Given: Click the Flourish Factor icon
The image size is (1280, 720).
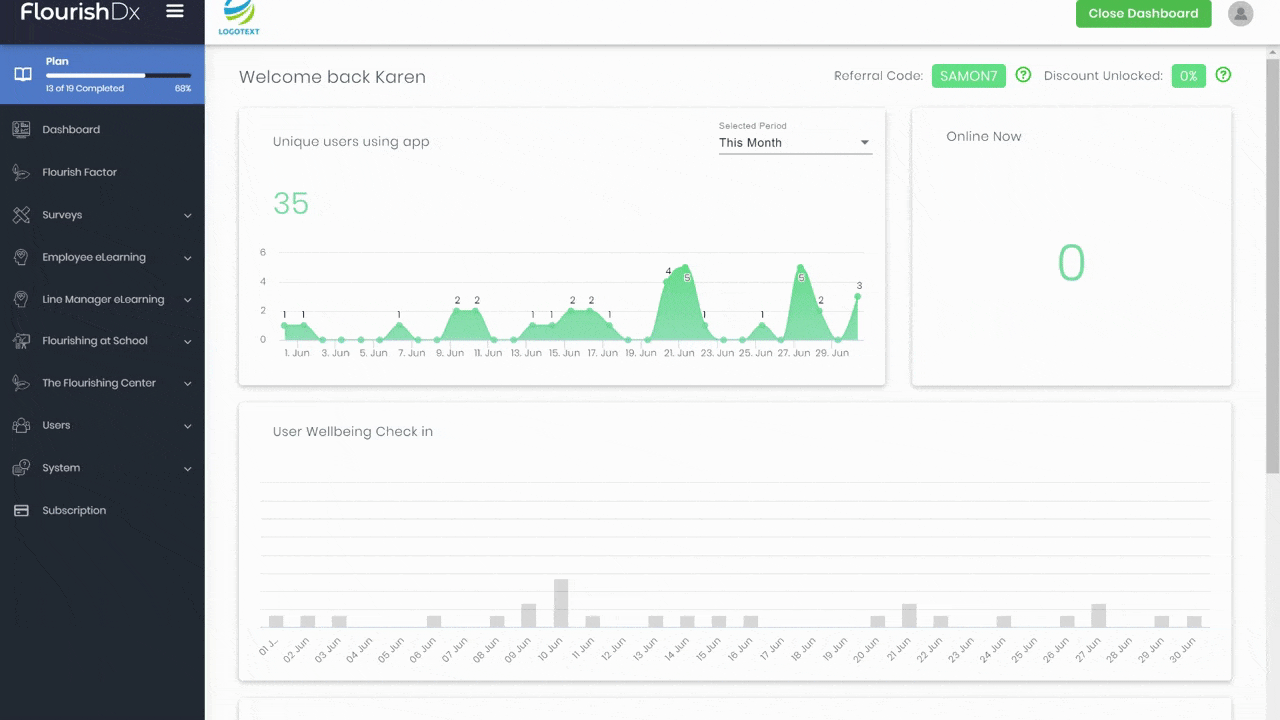Looking at the screenshot, I should (x=21, y=172).
